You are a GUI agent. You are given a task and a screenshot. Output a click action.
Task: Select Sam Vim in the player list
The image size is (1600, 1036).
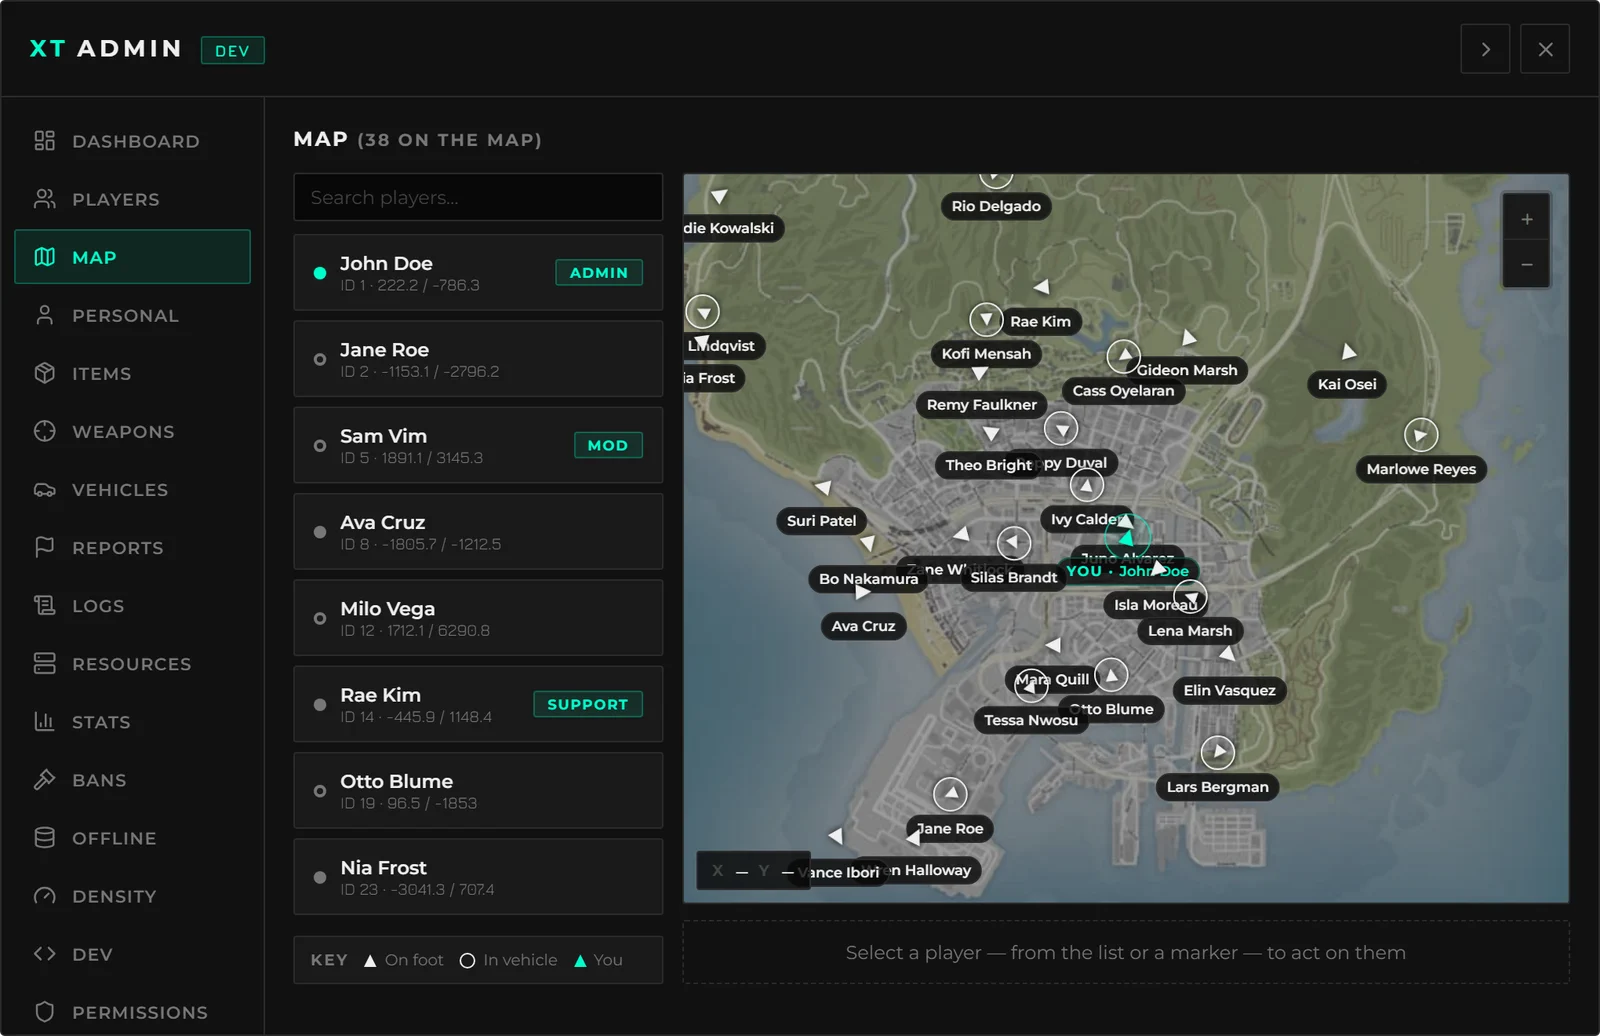[x=478, y=445]
